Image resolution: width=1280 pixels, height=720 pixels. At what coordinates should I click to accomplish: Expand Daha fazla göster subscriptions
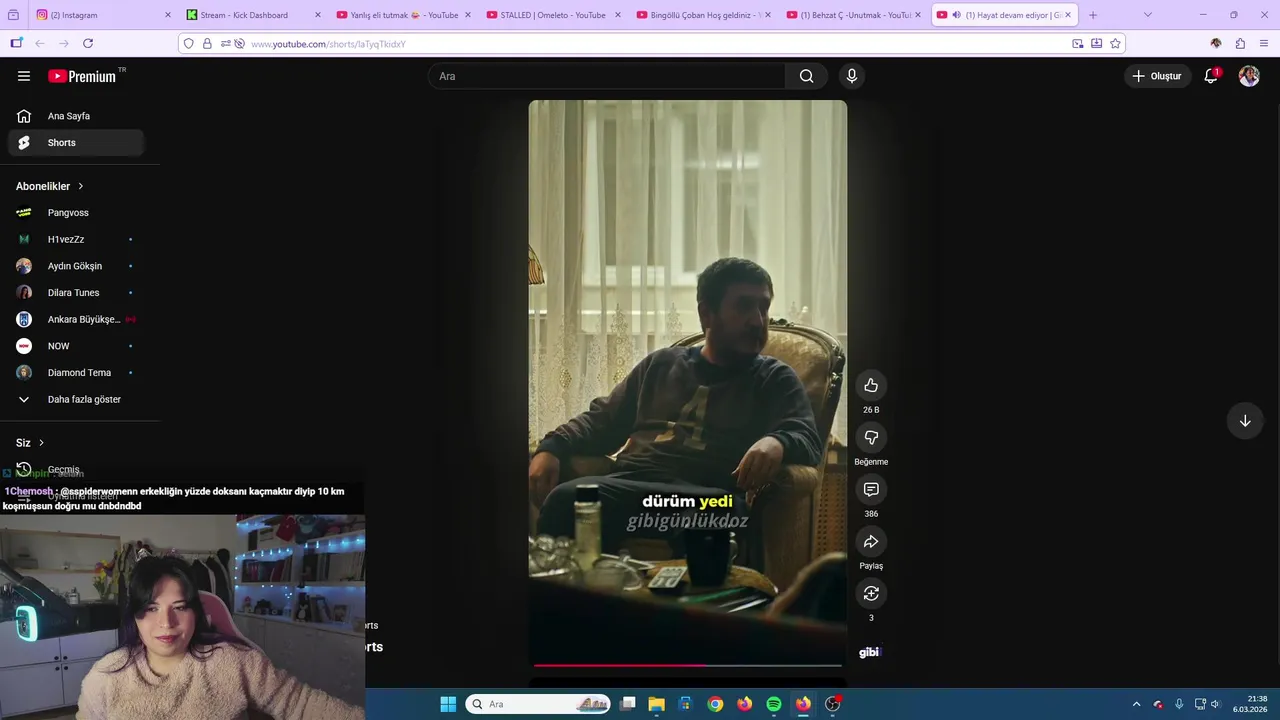point(76,400)
